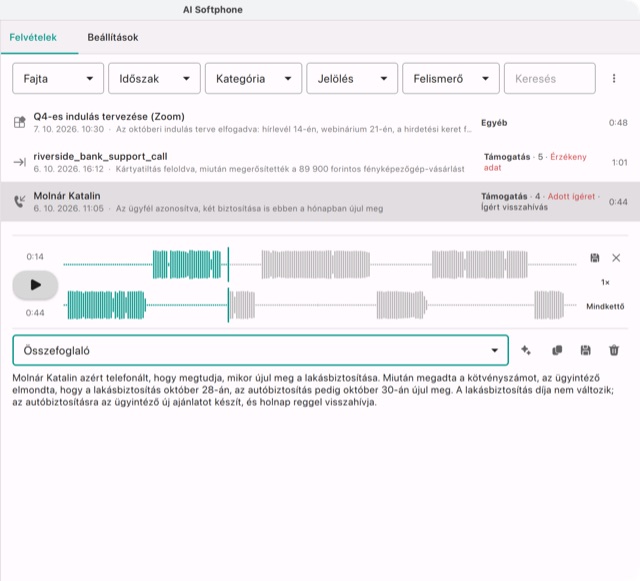Click the 0:14 current playback time
Image resolution: width=640 pixels, height=581 pixels.
point(35,257)
